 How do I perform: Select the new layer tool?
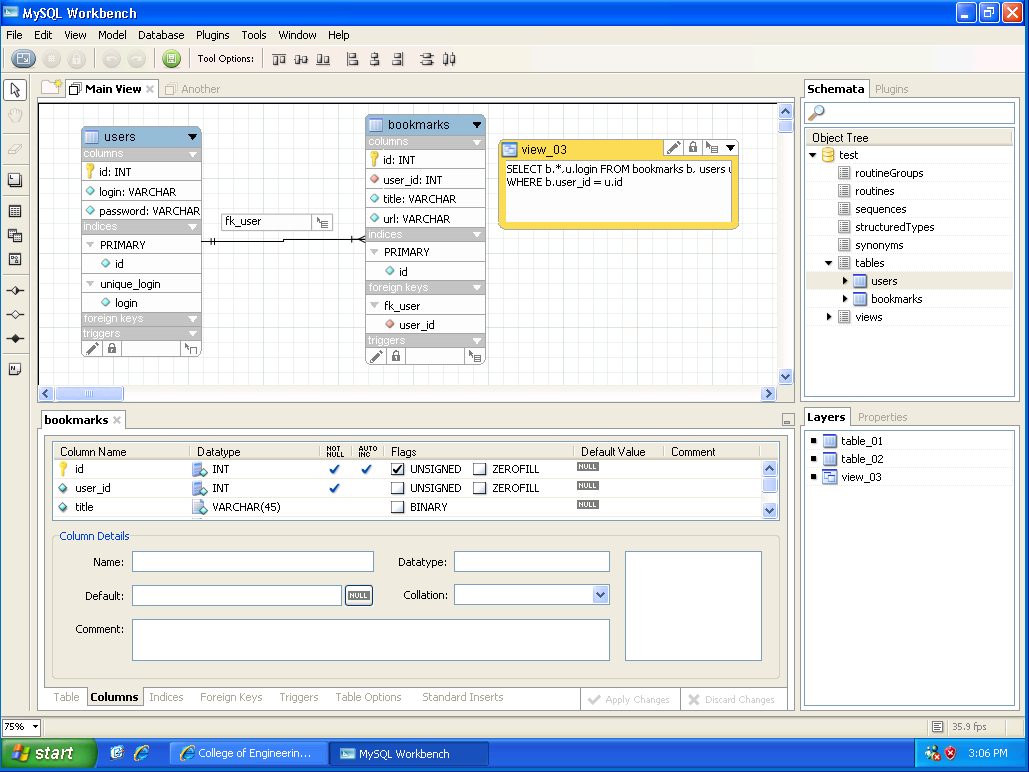click(x=15, y=180)
